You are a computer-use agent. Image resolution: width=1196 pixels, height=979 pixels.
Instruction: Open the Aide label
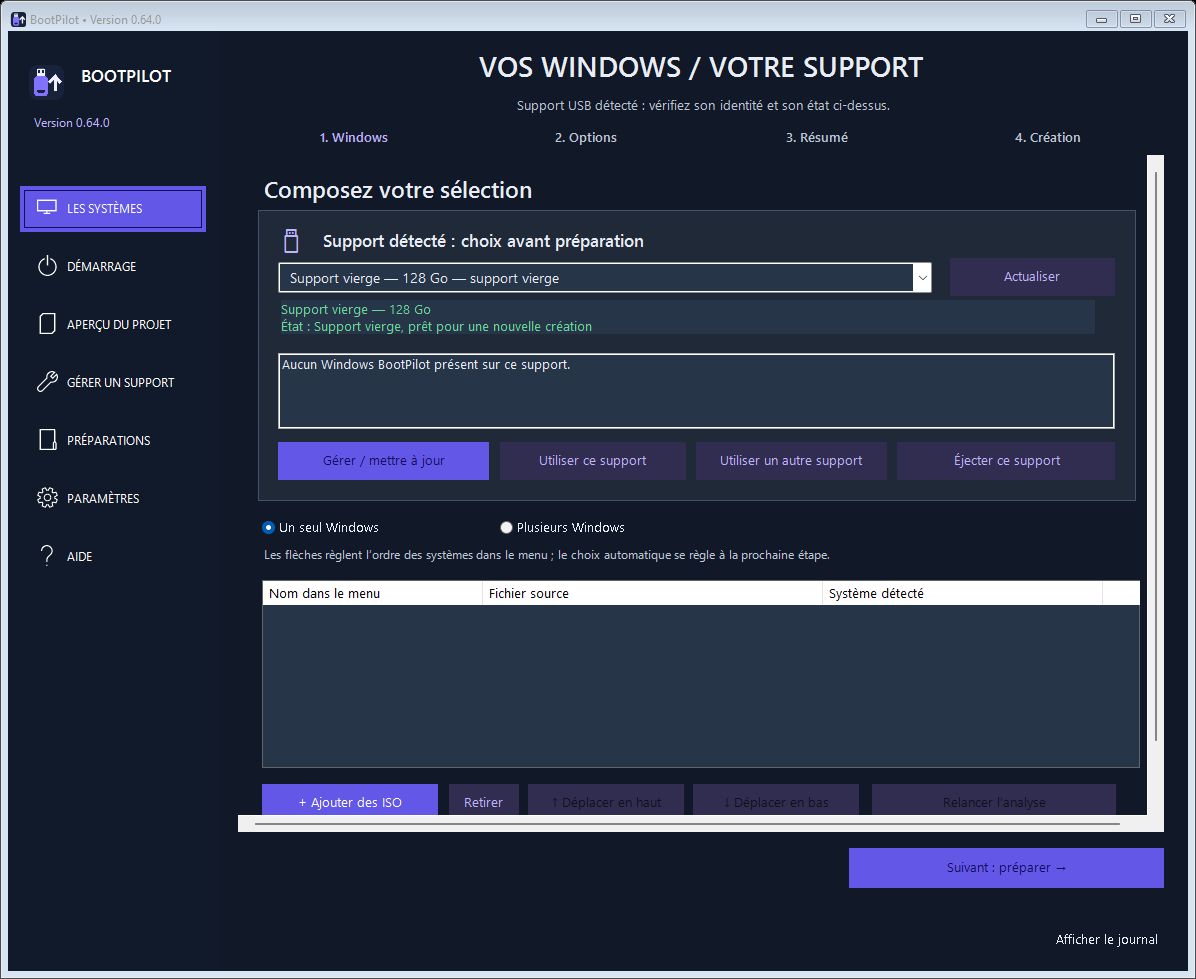click(79, 557)
